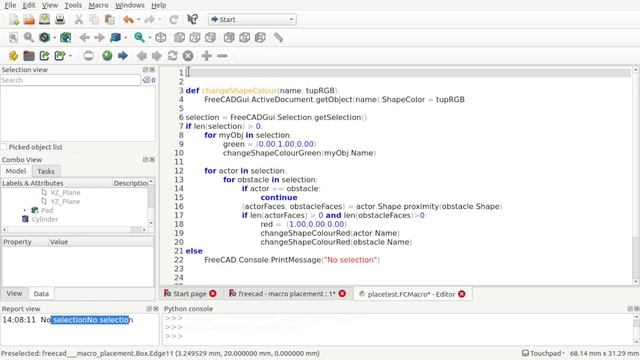Click the teal zoom magnifier icon

(x=140, y=38)
